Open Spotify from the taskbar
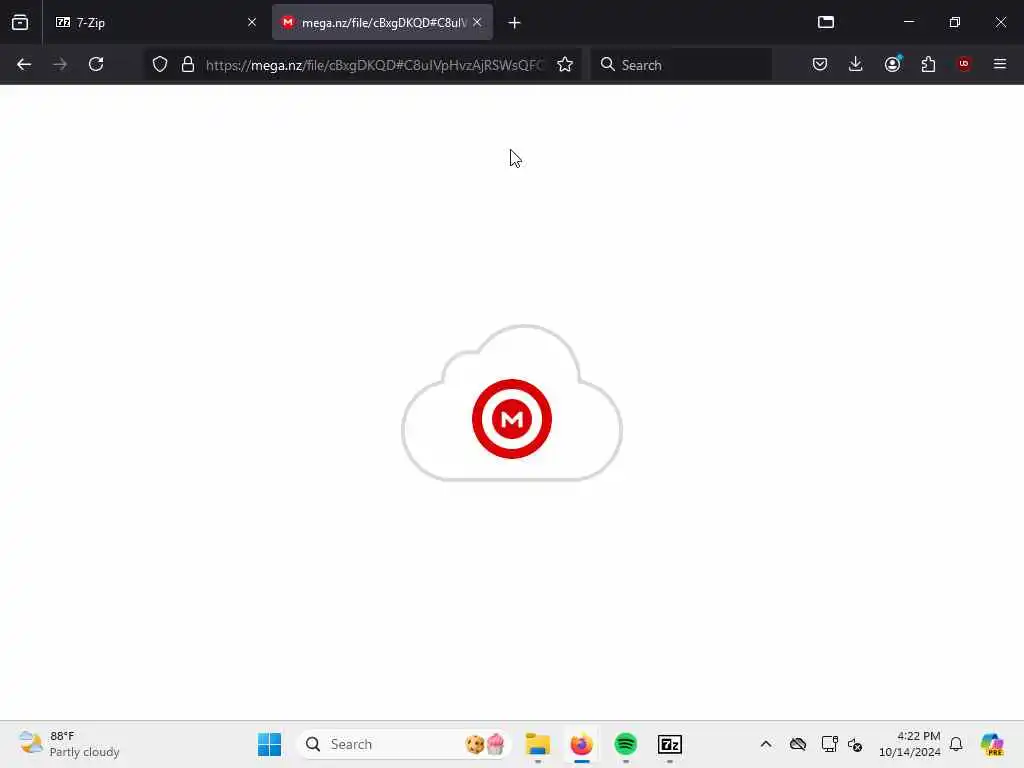 coord(626,744)
